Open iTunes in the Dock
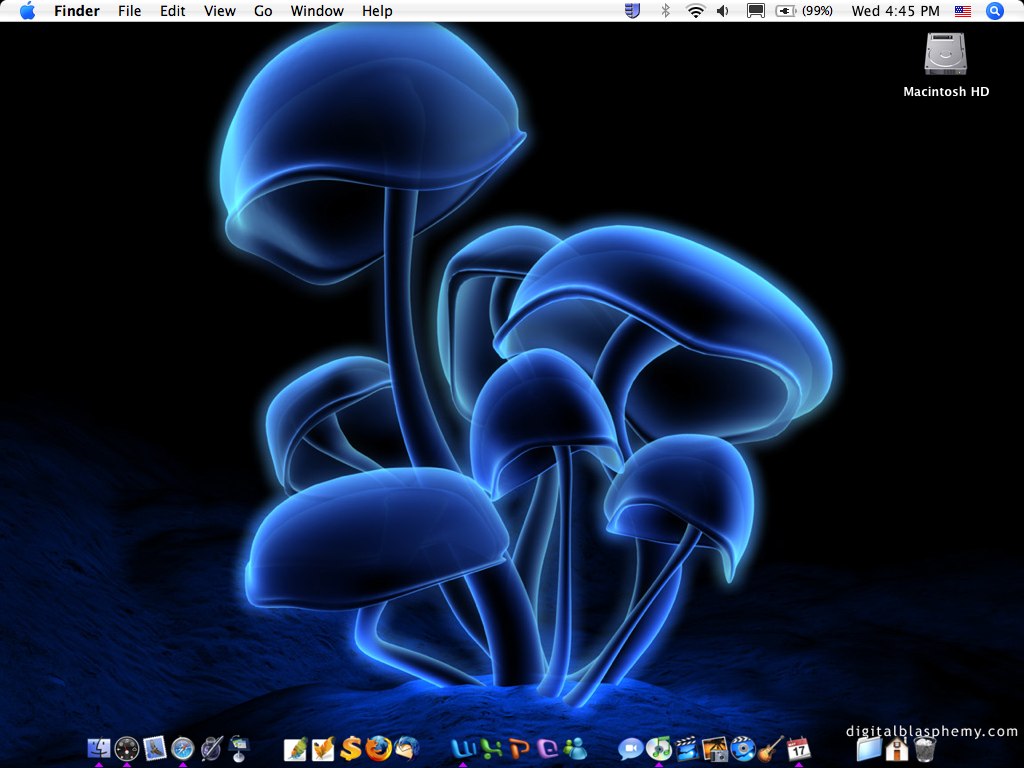This screenshot has height=768, width=1024. (x=658, y=748)
